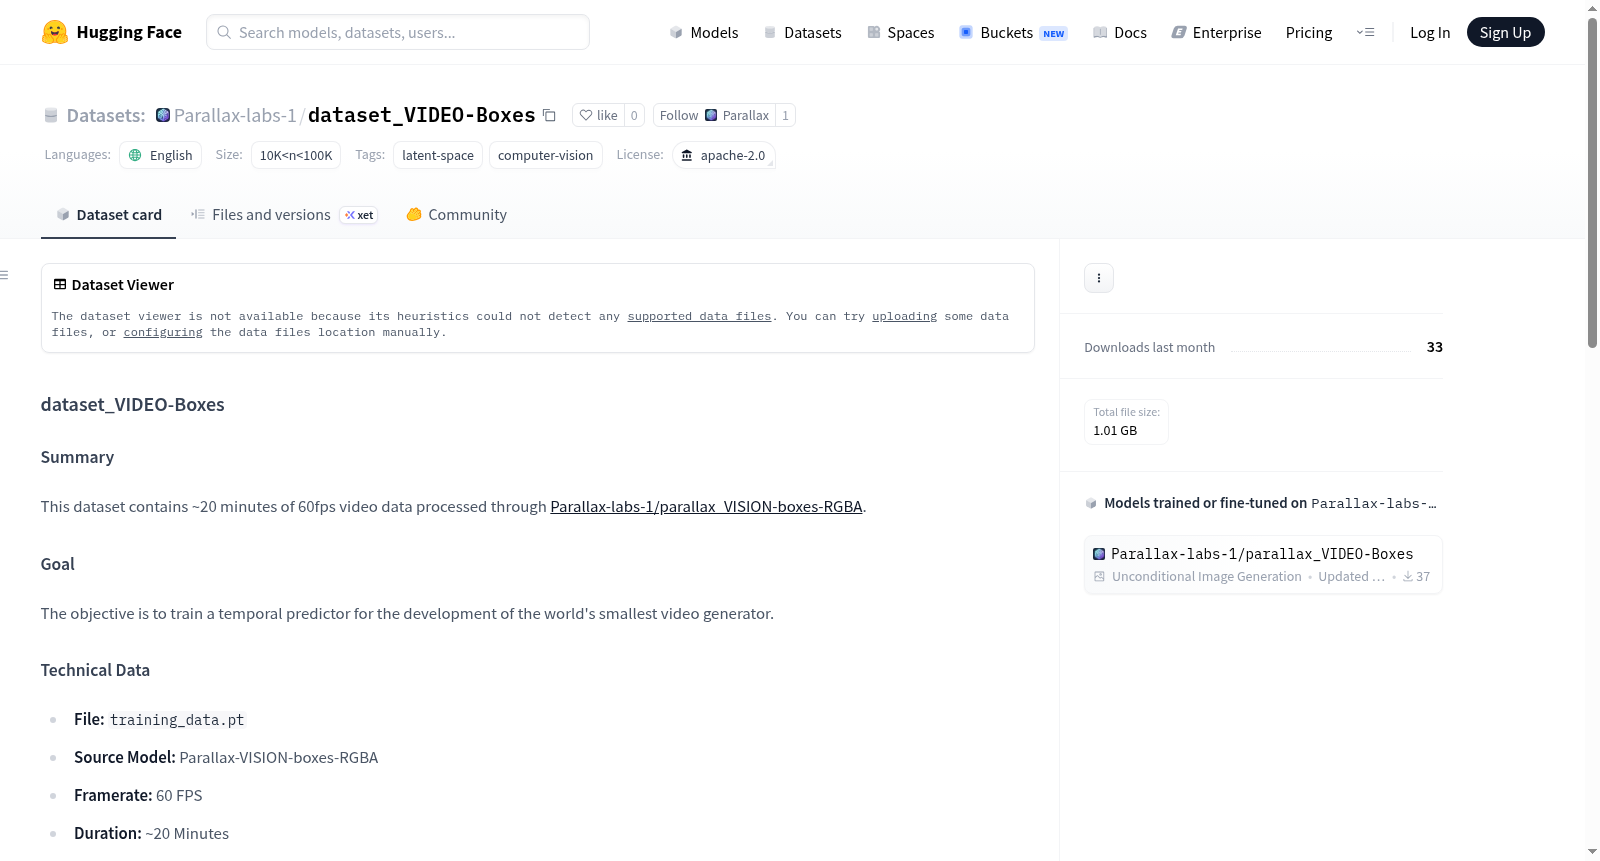Like this dataset with the heart button
Image resolution: width=1600 pixels, height=861 pixels.
[599, 115]
